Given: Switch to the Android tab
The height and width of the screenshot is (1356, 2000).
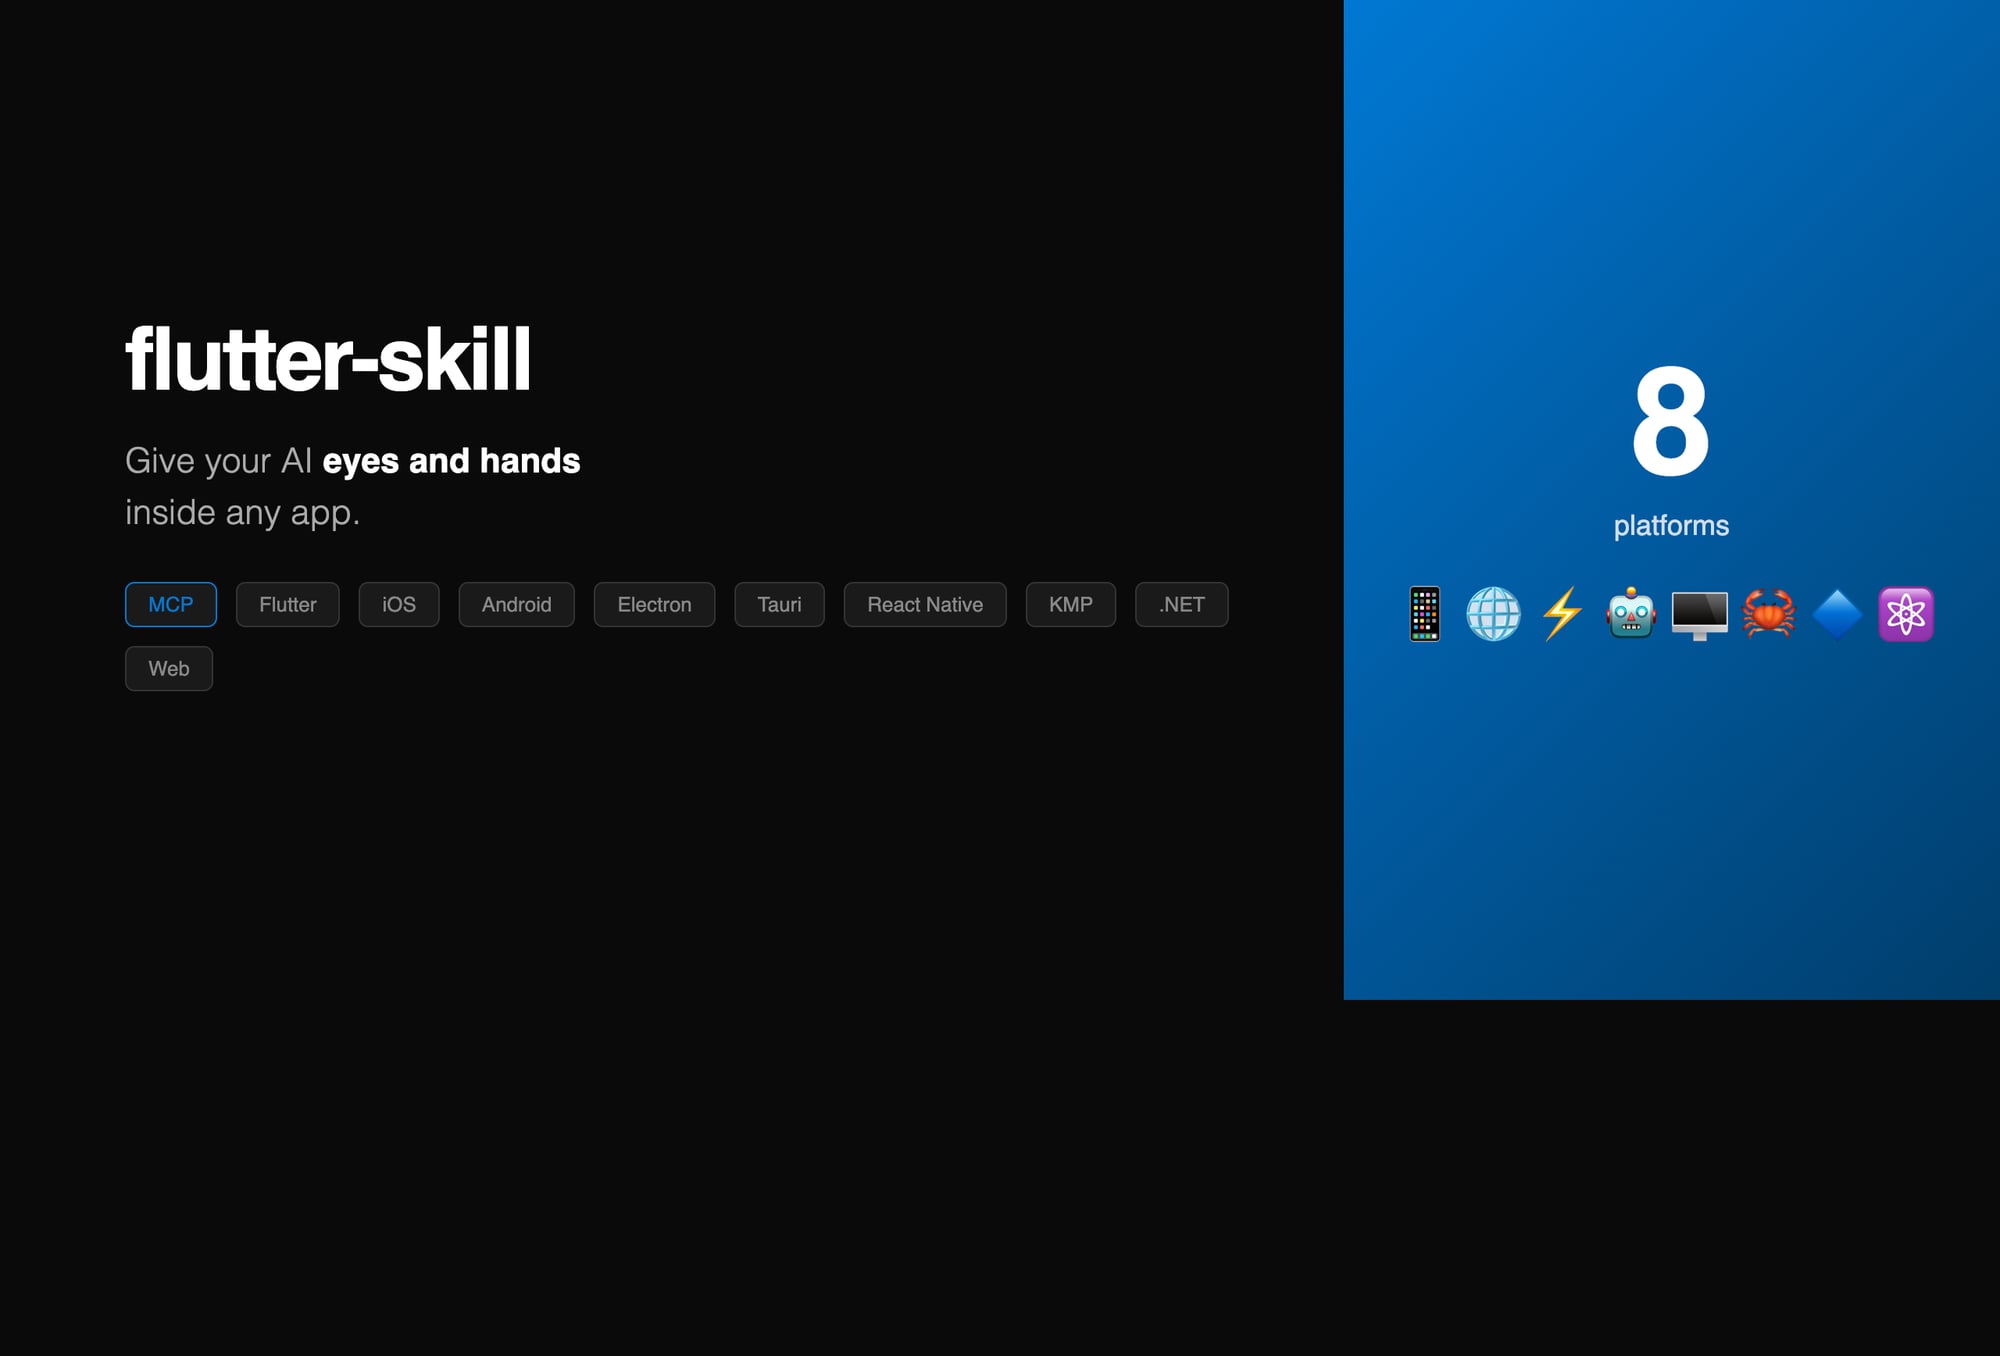Looking at the screenshot, I should [516, 604].
